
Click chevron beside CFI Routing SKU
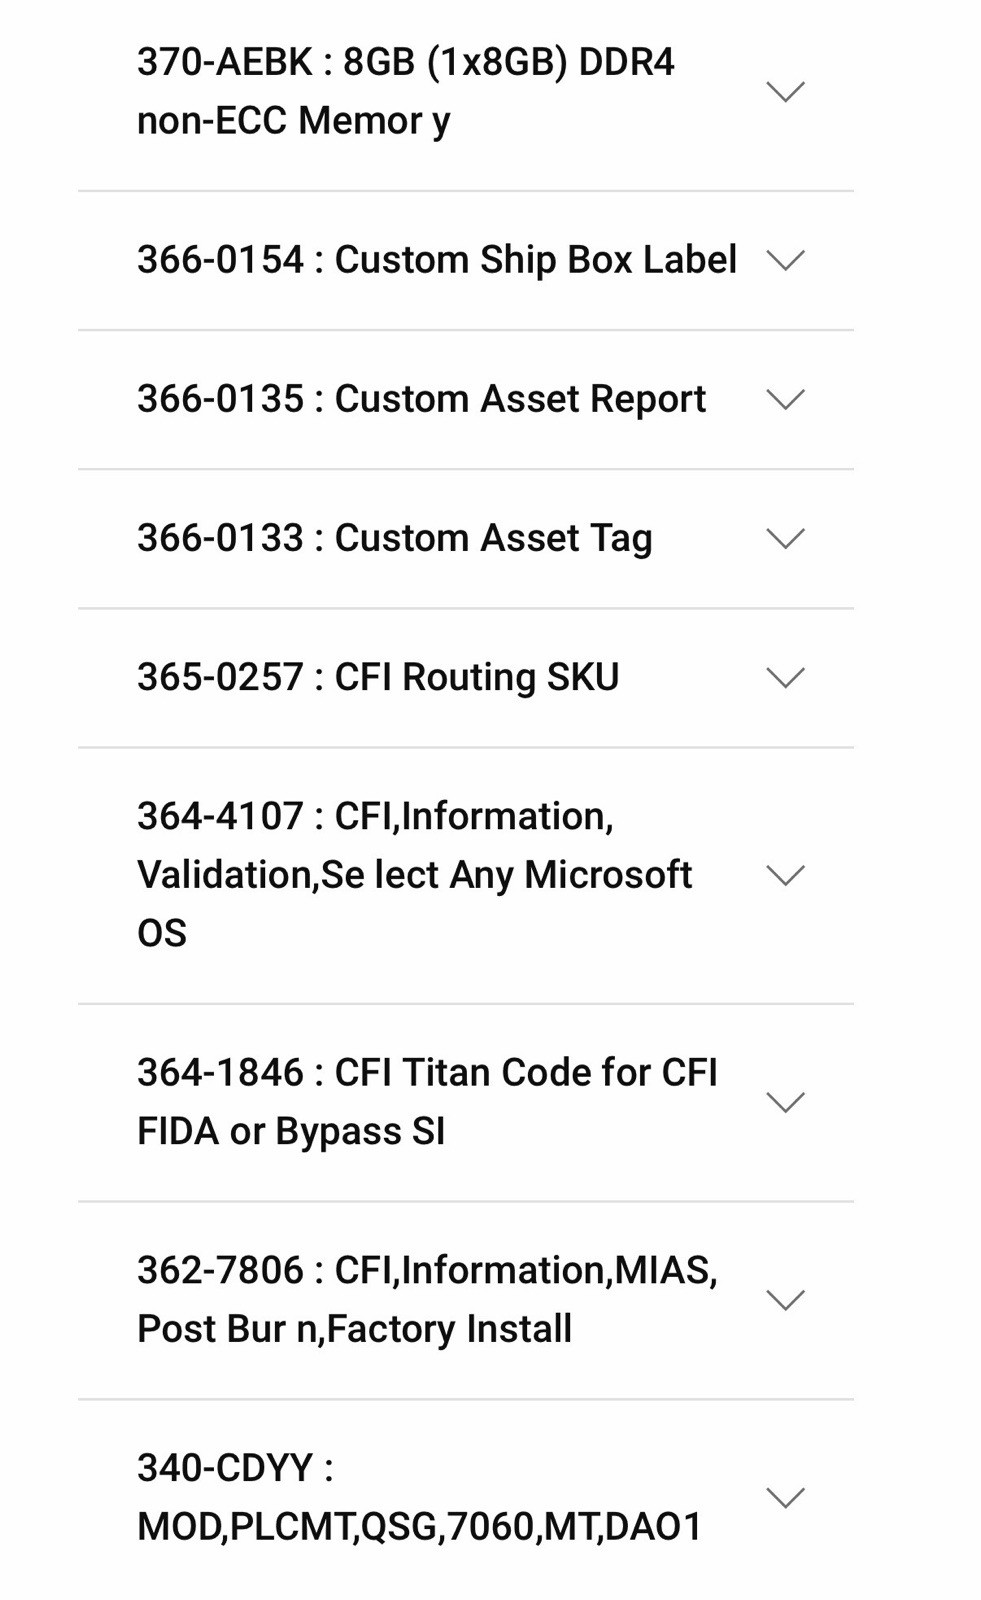click(785, 677)
